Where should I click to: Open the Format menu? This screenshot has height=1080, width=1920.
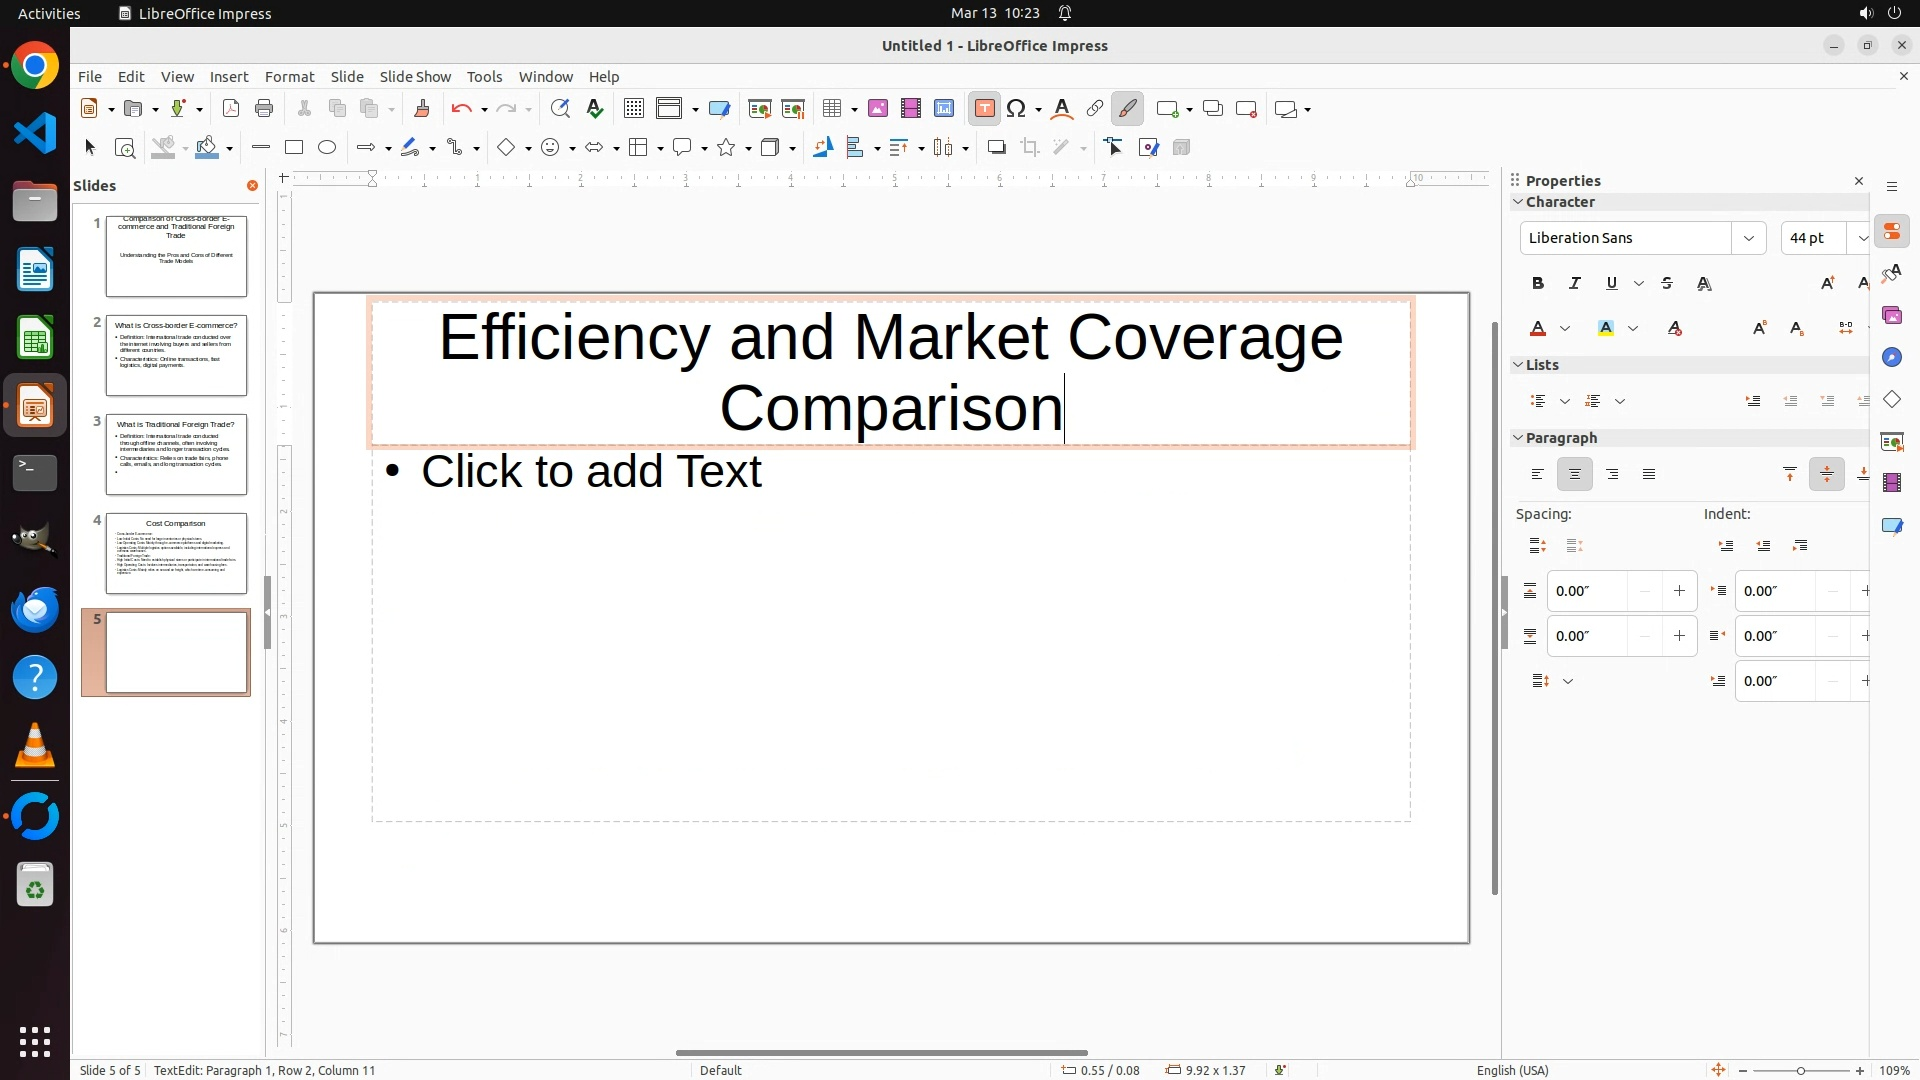(x=289, y=77)
